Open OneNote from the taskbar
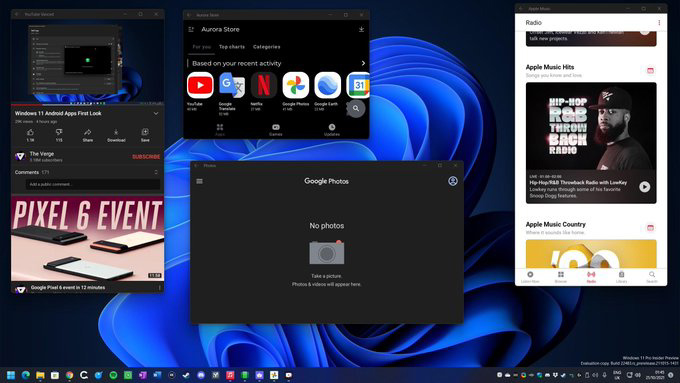The image size is (680, 383). click(143, 375)
